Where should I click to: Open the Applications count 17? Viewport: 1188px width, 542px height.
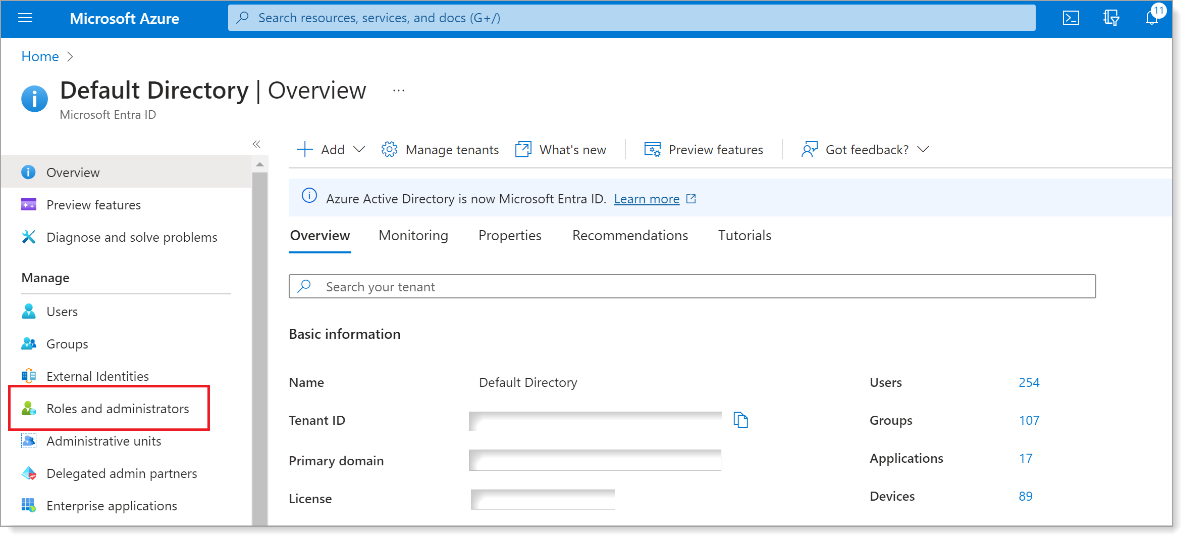click(1026, 459)
